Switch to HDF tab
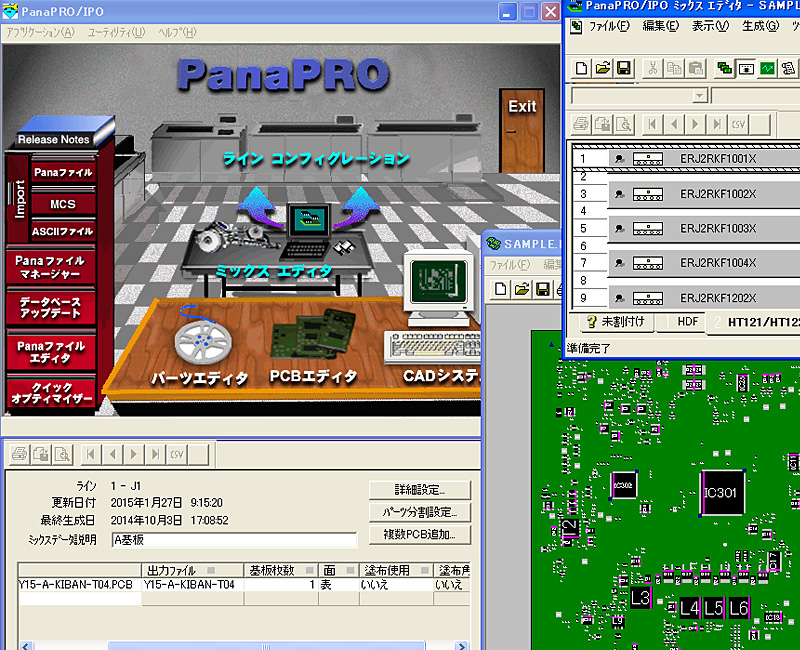 coord(681,322)
